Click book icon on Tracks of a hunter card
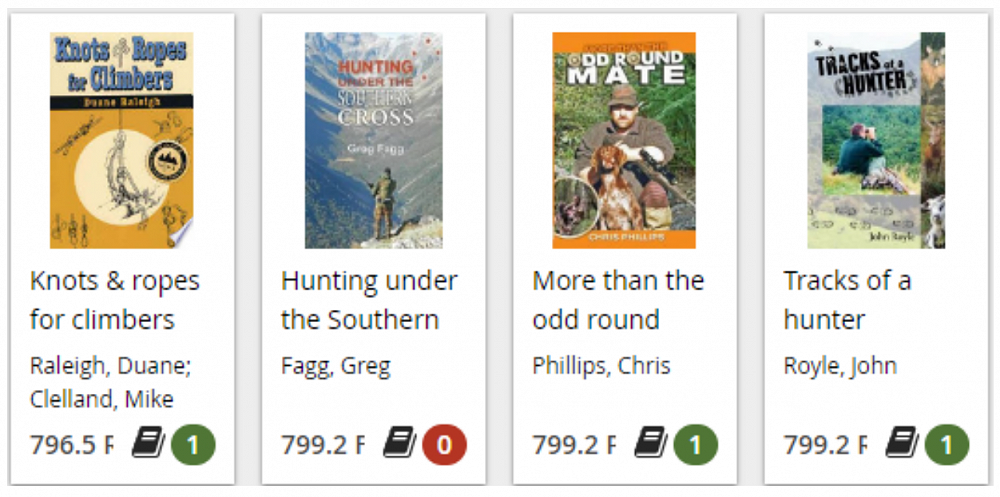 coord(901,443)
